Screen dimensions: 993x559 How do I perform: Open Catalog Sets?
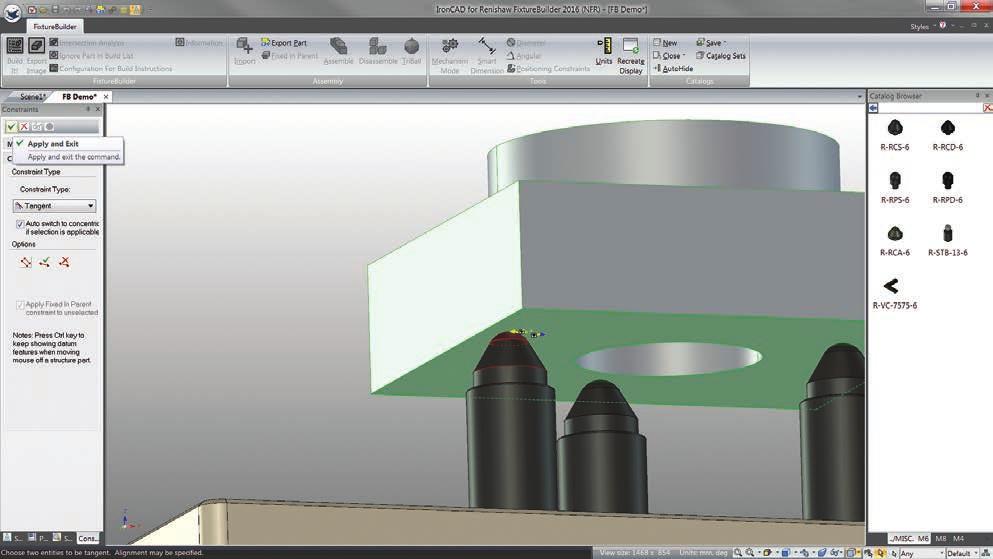[x=721, y=55]
